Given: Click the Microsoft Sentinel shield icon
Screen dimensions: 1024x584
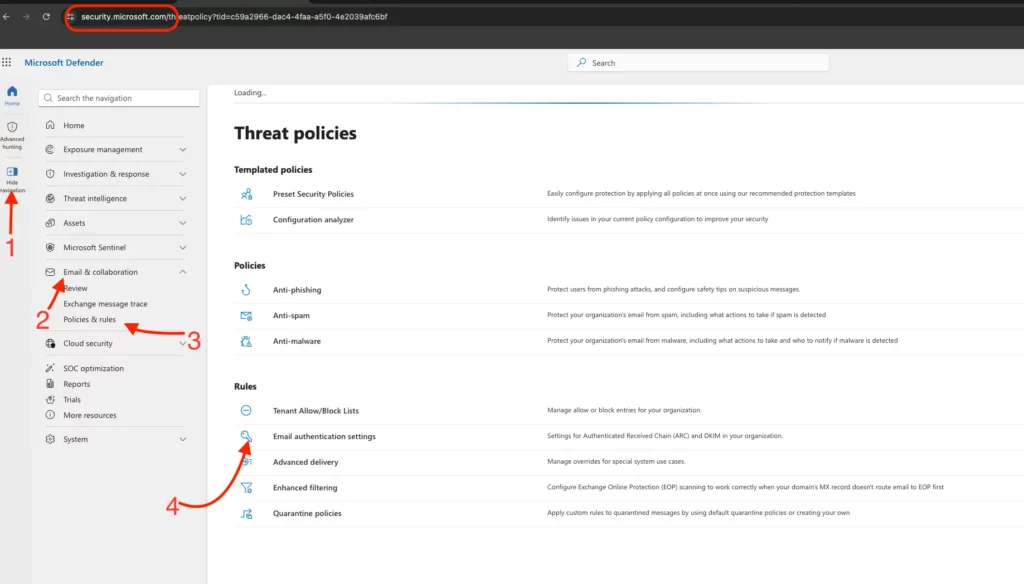Looking at the screenshot, I should click(50, 247).
